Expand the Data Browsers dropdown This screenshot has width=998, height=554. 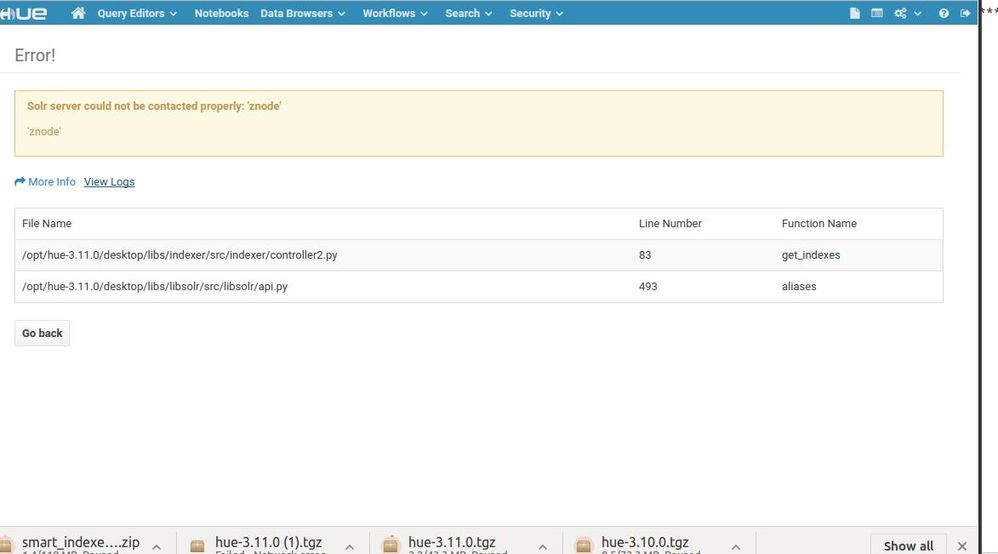pos(302,13)
